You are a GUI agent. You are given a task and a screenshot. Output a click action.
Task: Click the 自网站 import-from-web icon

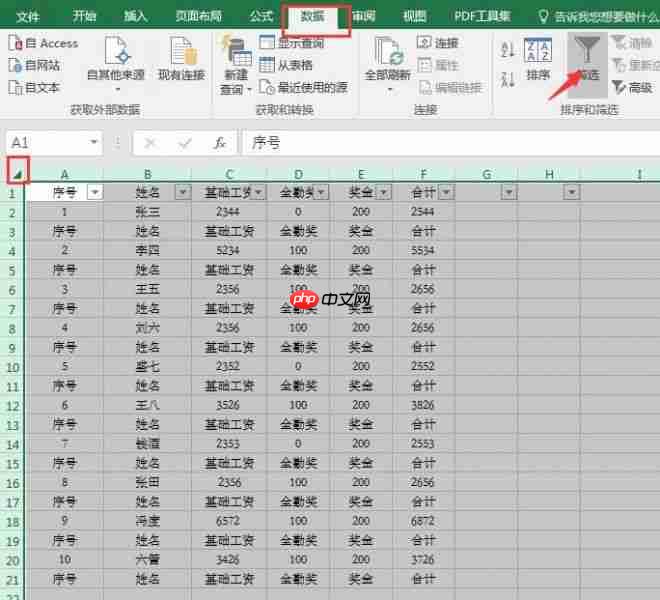tap(15, 65)
